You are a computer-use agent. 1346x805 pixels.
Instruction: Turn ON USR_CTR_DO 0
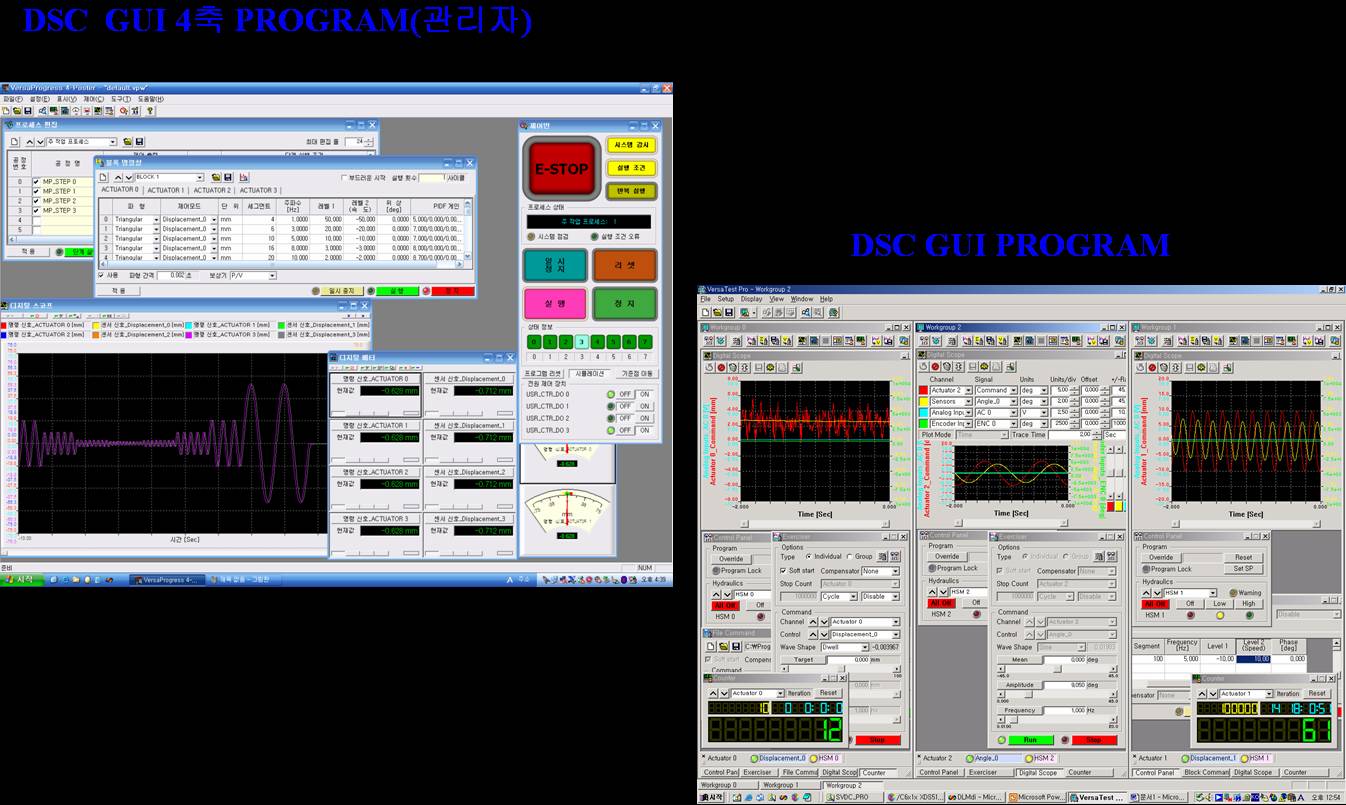645,394
